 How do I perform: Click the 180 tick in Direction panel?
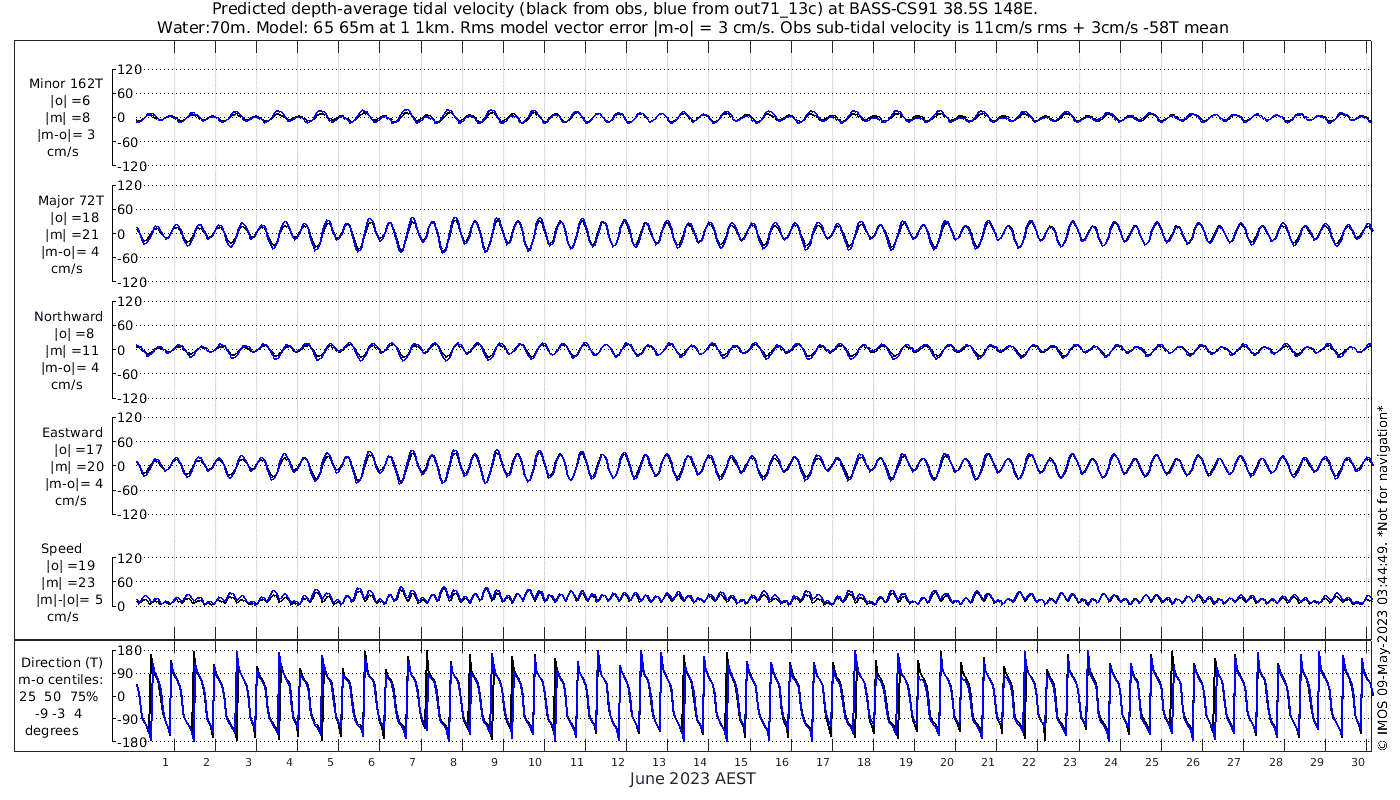point(127,649)
